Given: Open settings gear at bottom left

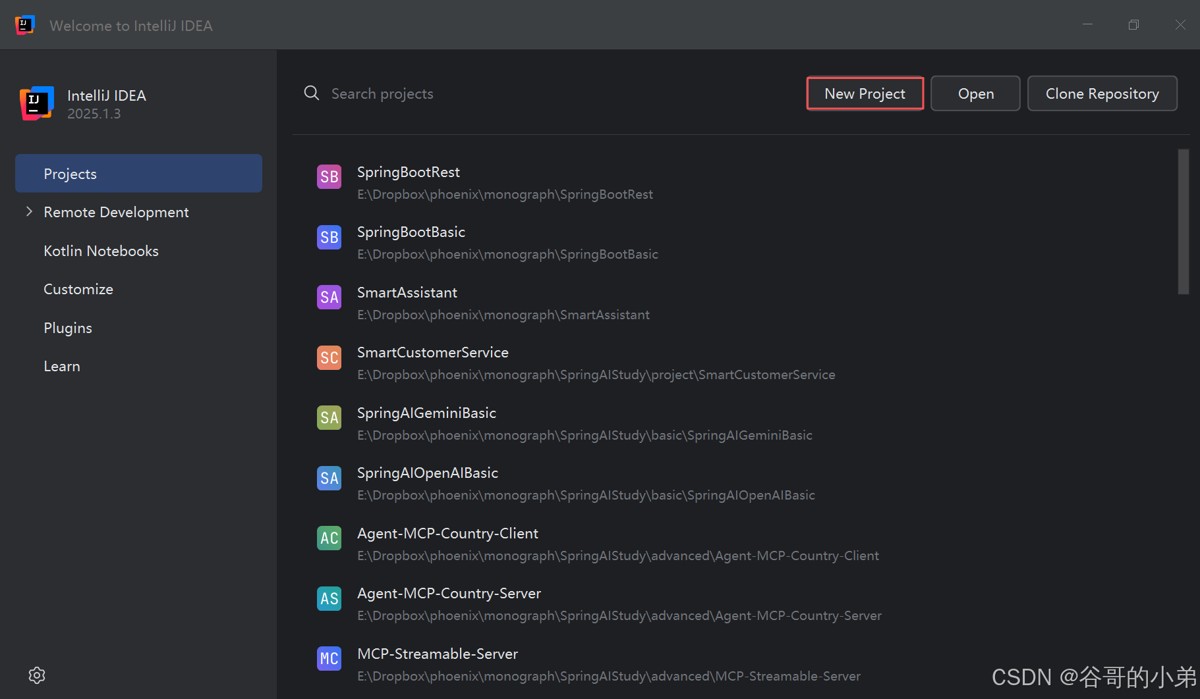Looking at the screenshot, I should point(37,675).
